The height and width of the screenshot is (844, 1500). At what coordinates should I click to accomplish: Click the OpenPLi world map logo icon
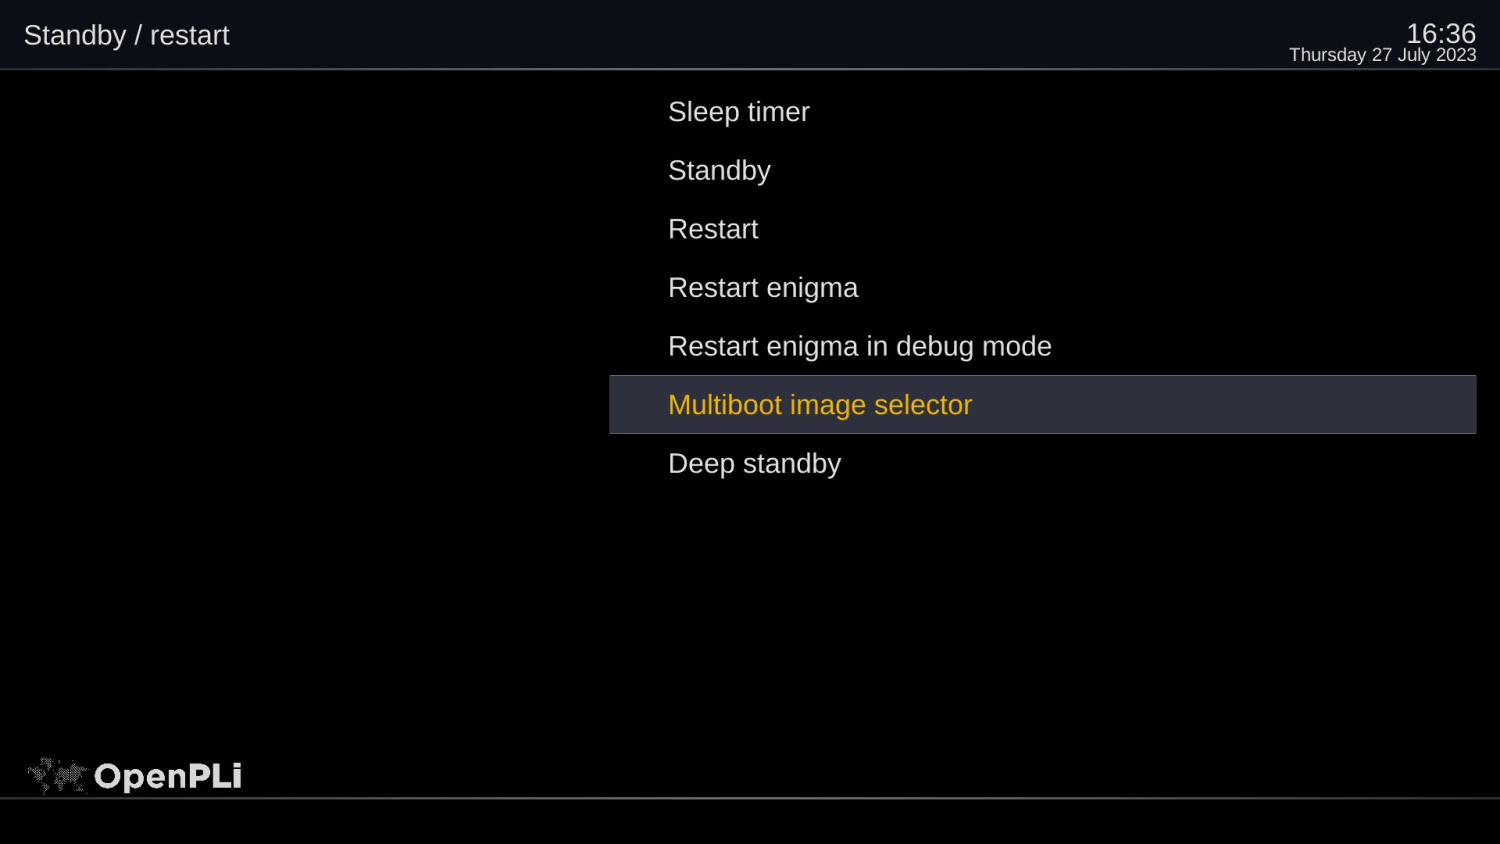[x=57, y=776]
